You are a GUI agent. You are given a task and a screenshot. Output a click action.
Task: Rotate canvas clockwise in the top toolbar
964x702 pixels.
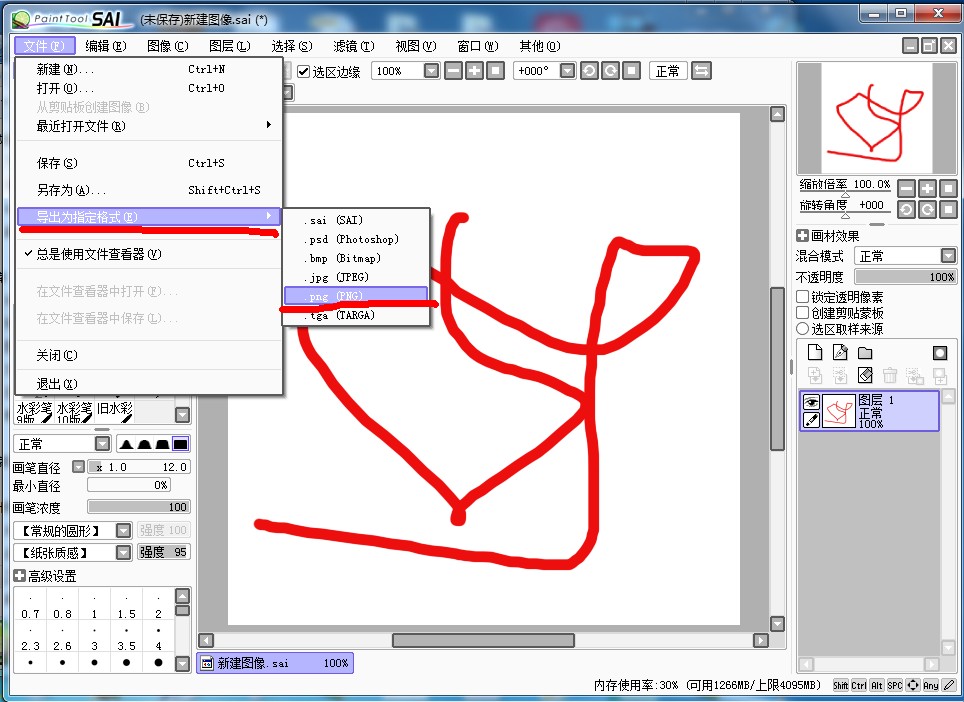[x=610, y=71]
